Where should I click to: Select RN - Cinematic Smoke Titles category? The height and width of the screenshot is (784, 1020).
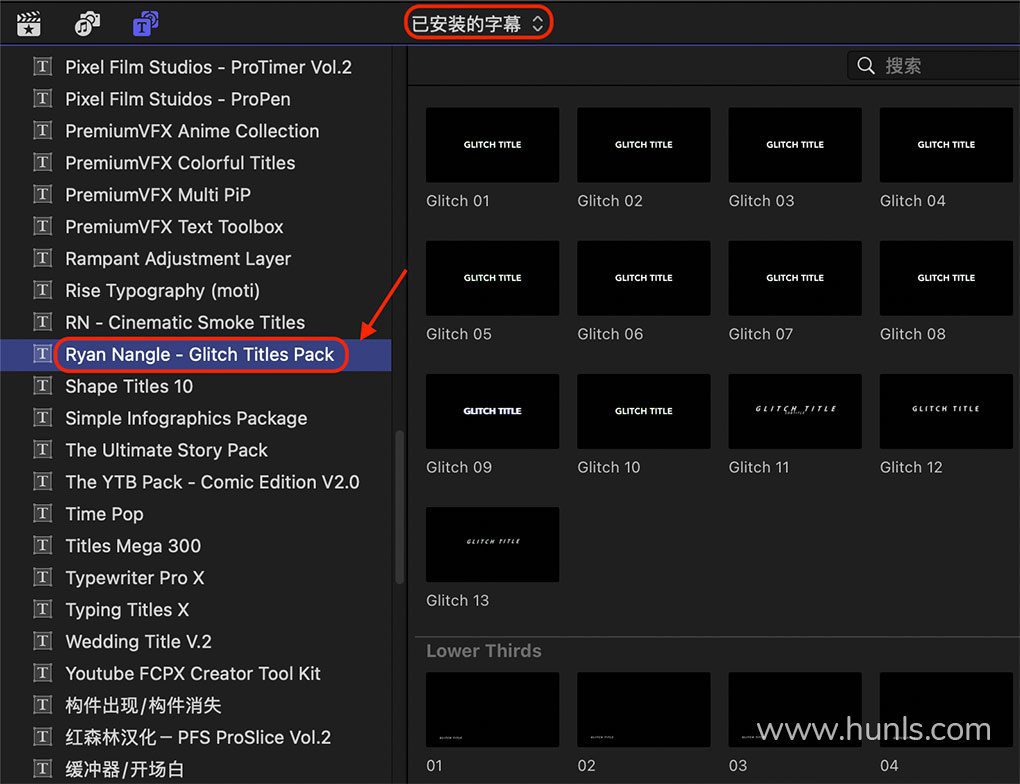click(185, 322)
